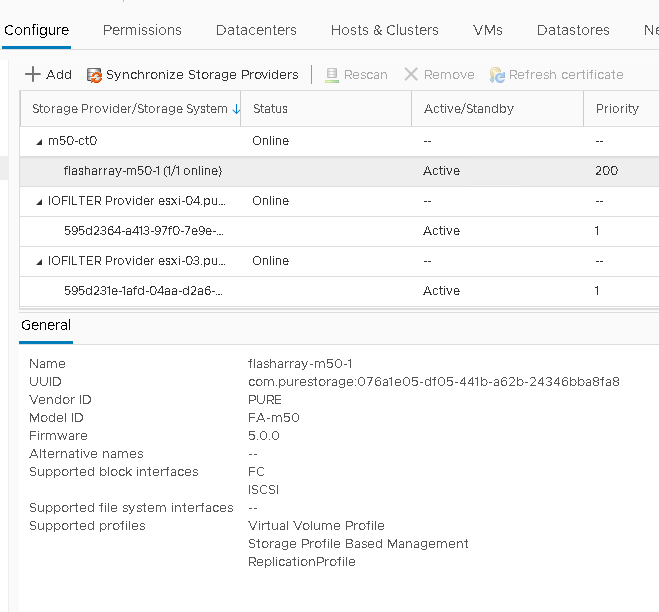Click the Remove X icon
659x612 pixels.
[x=411, y=75]
